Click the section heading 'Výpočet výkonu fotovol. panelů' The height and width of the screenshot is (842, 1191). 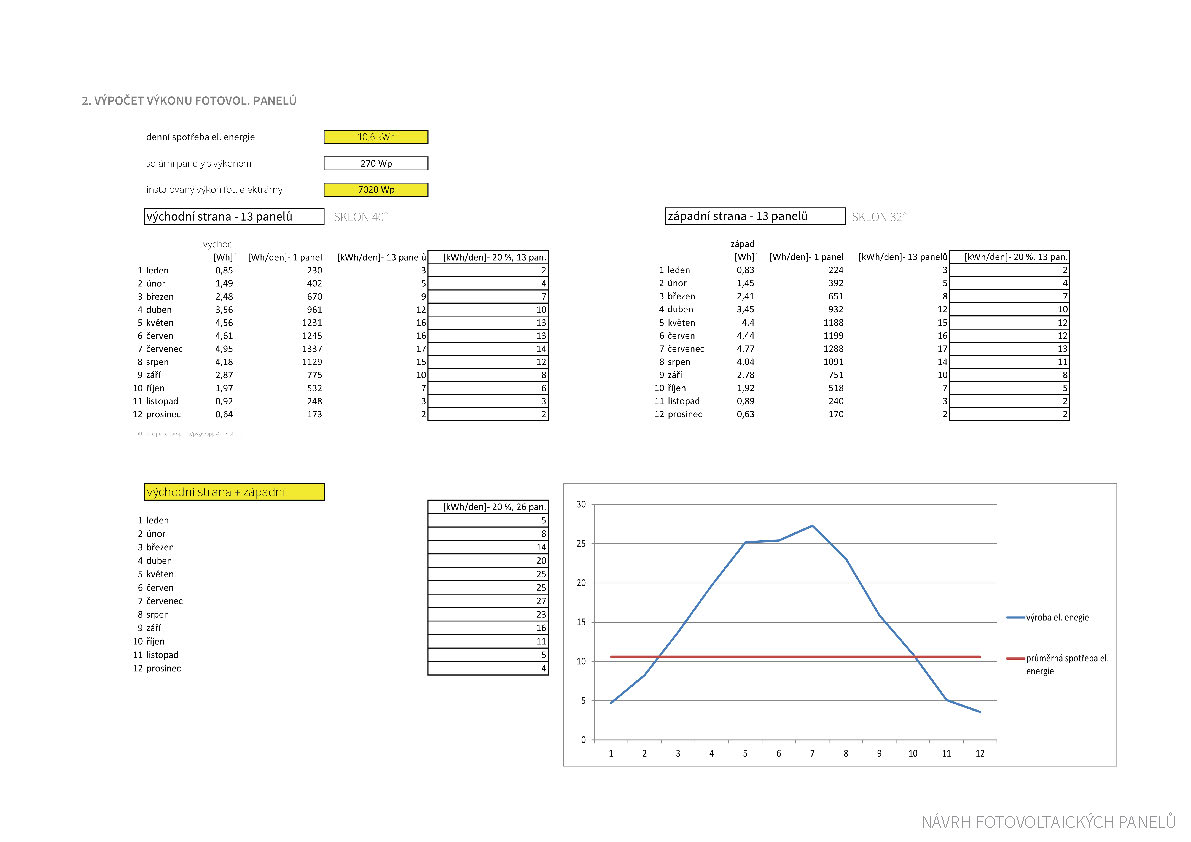click(189, 101)
